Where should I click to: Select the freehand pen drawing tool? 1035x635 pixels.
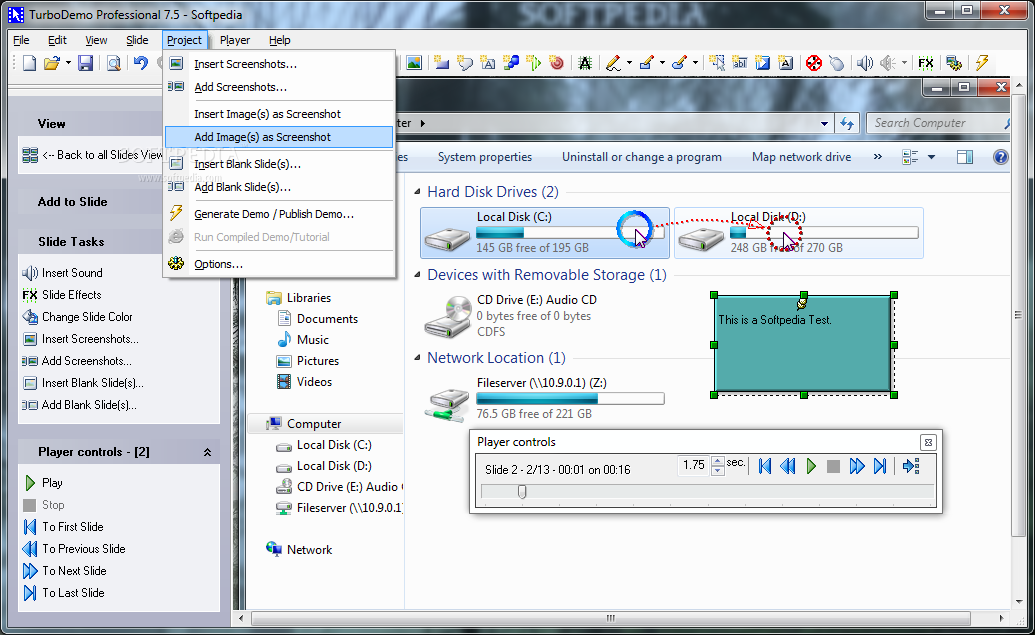(613, 63)
